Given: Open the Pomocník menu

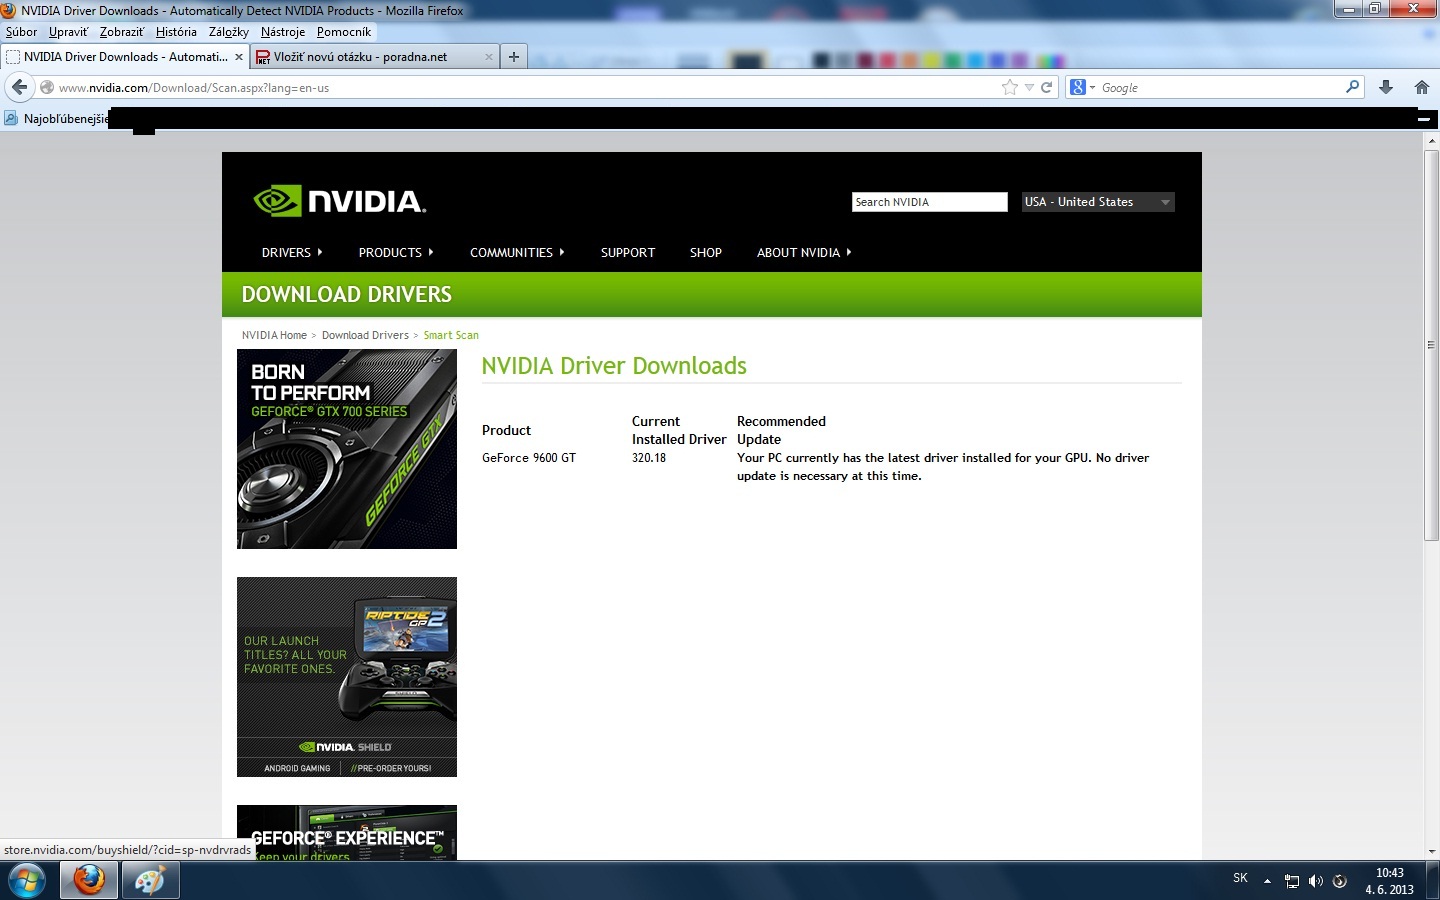Looking at the screenshot, I should tap(344, 32).
